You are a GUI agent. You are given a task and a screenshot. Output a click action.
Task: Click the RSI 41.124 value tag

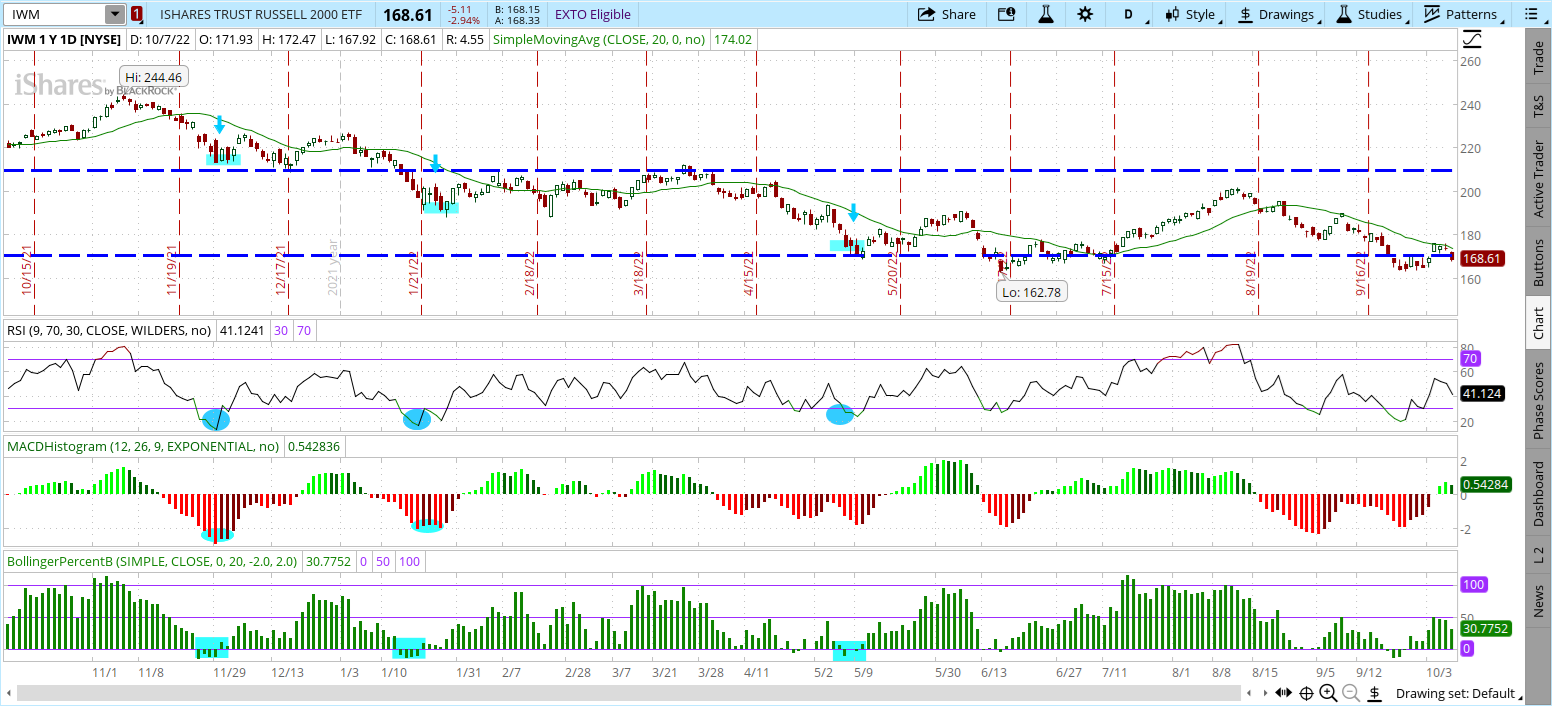coord(1483,394)
